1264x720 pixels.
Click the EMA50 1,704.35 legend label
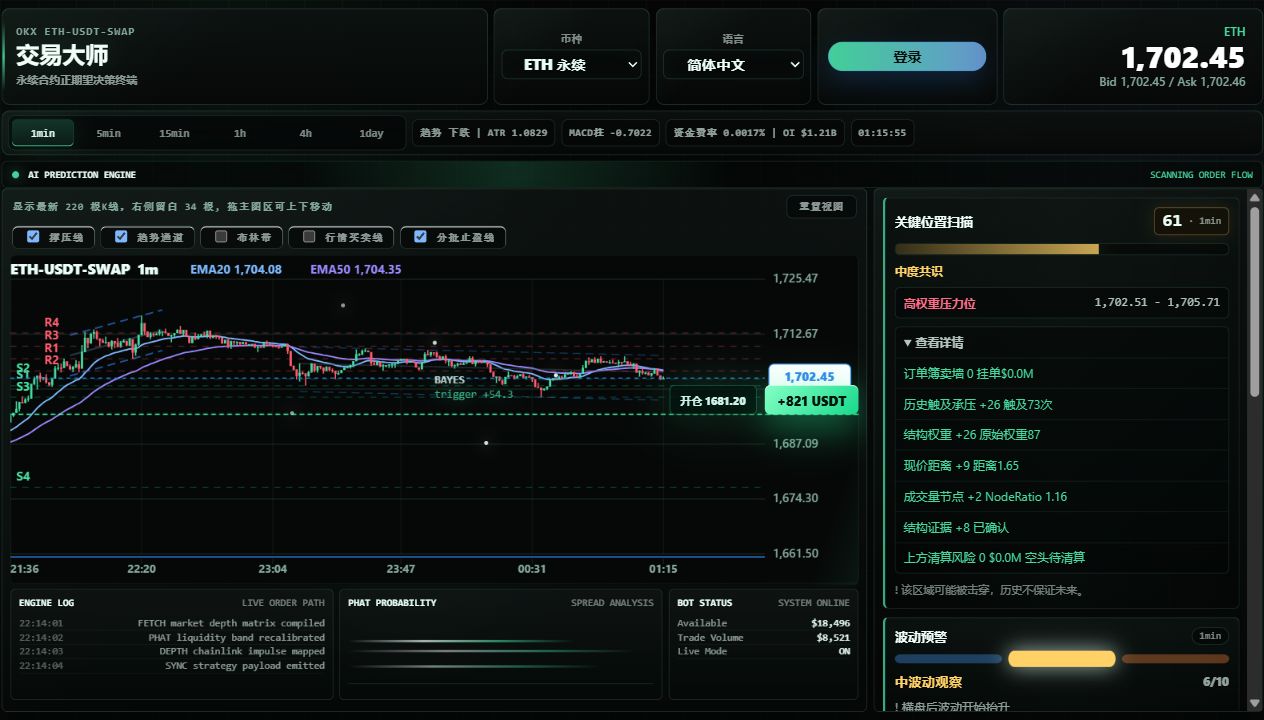[356, 270]
